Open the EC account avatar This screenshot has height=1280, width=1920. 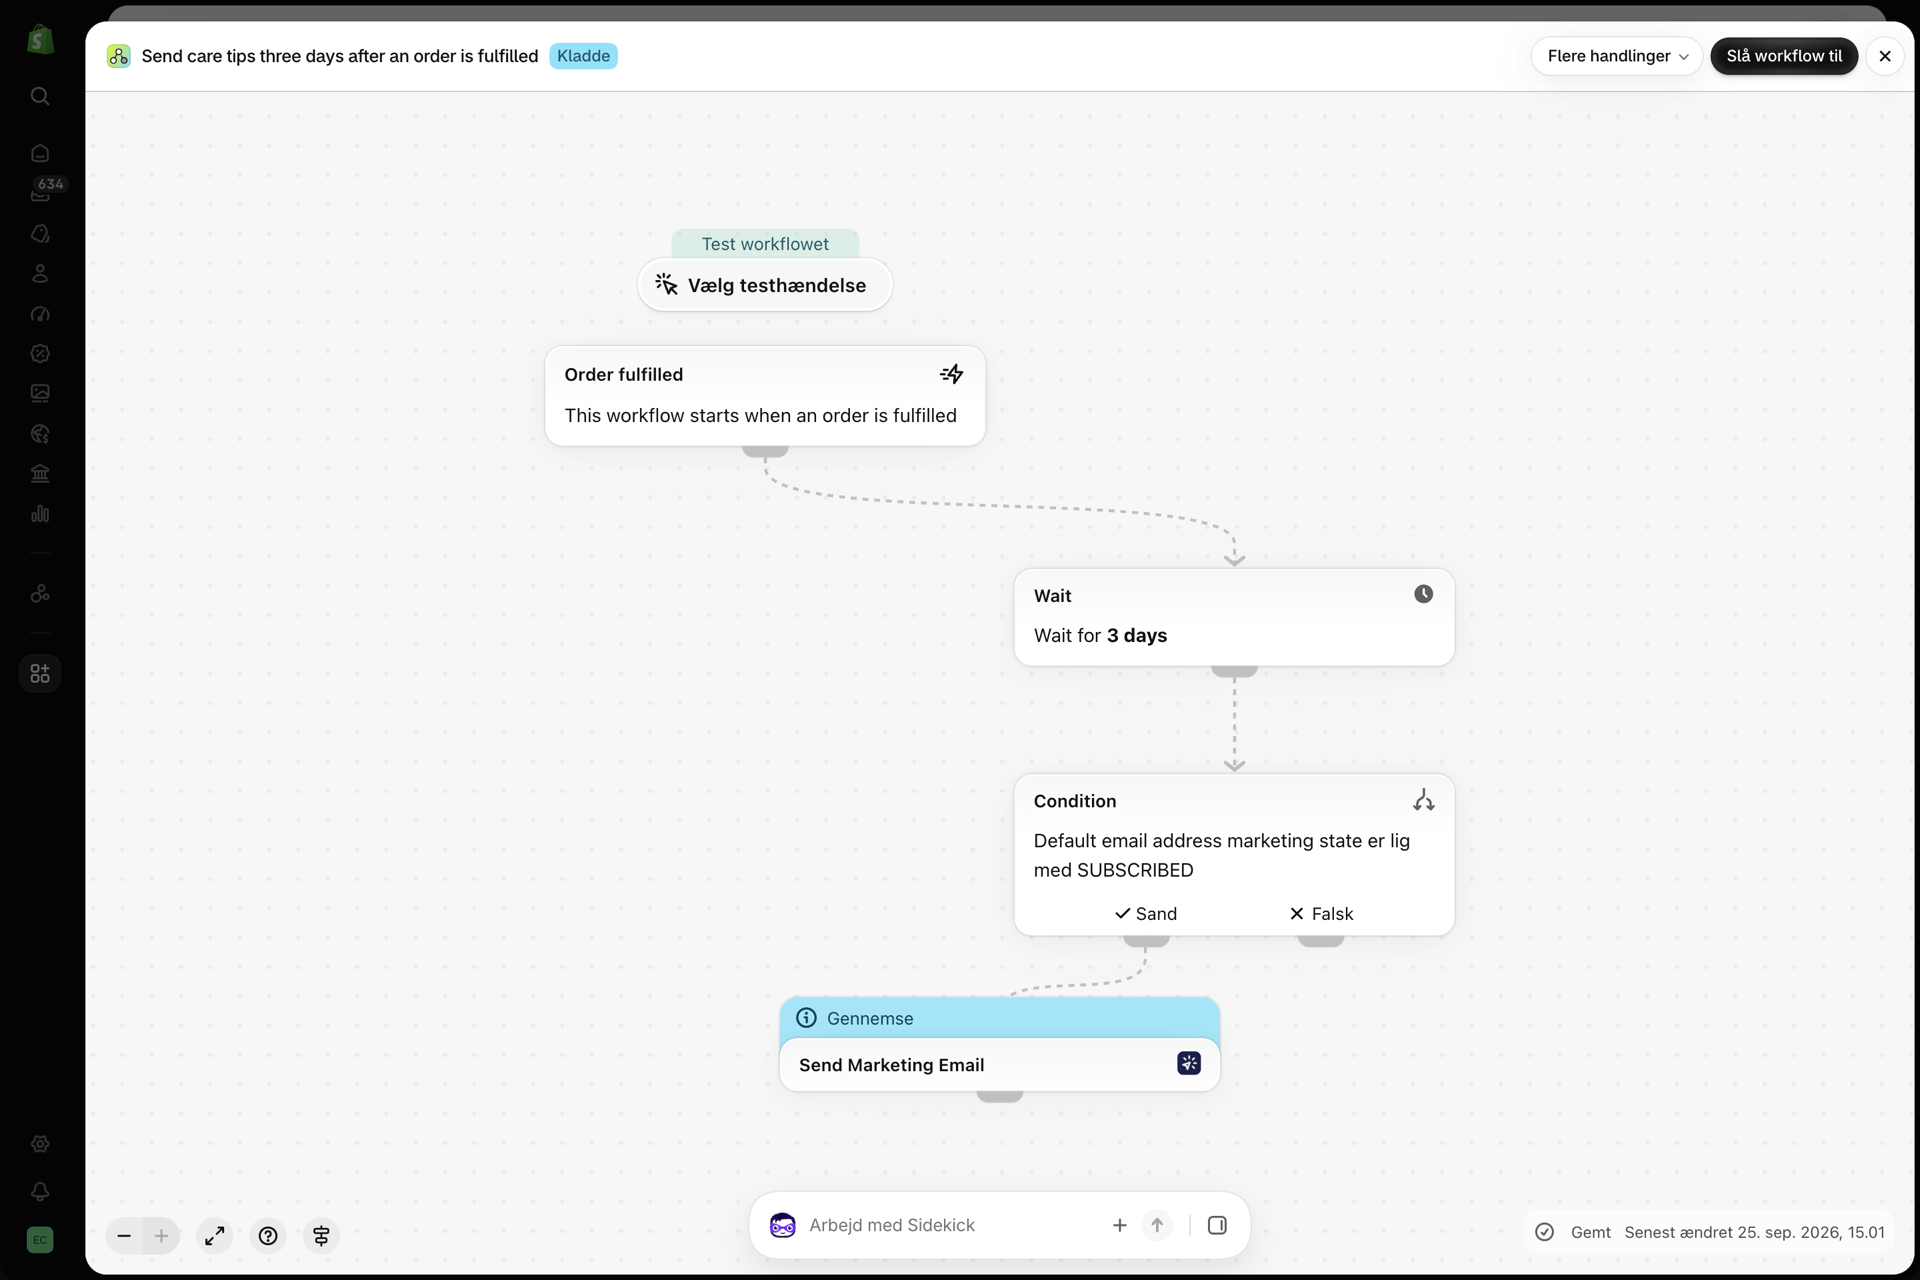coord(40,1240)
